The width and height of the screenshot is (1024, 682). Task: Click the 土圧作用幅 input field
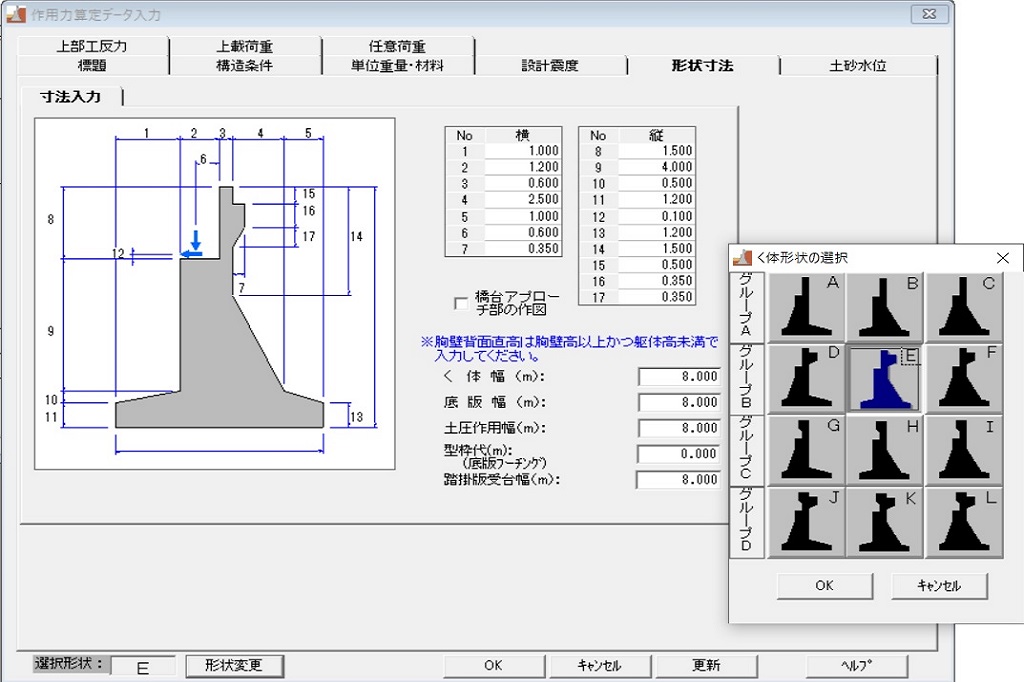pos(679,428)
